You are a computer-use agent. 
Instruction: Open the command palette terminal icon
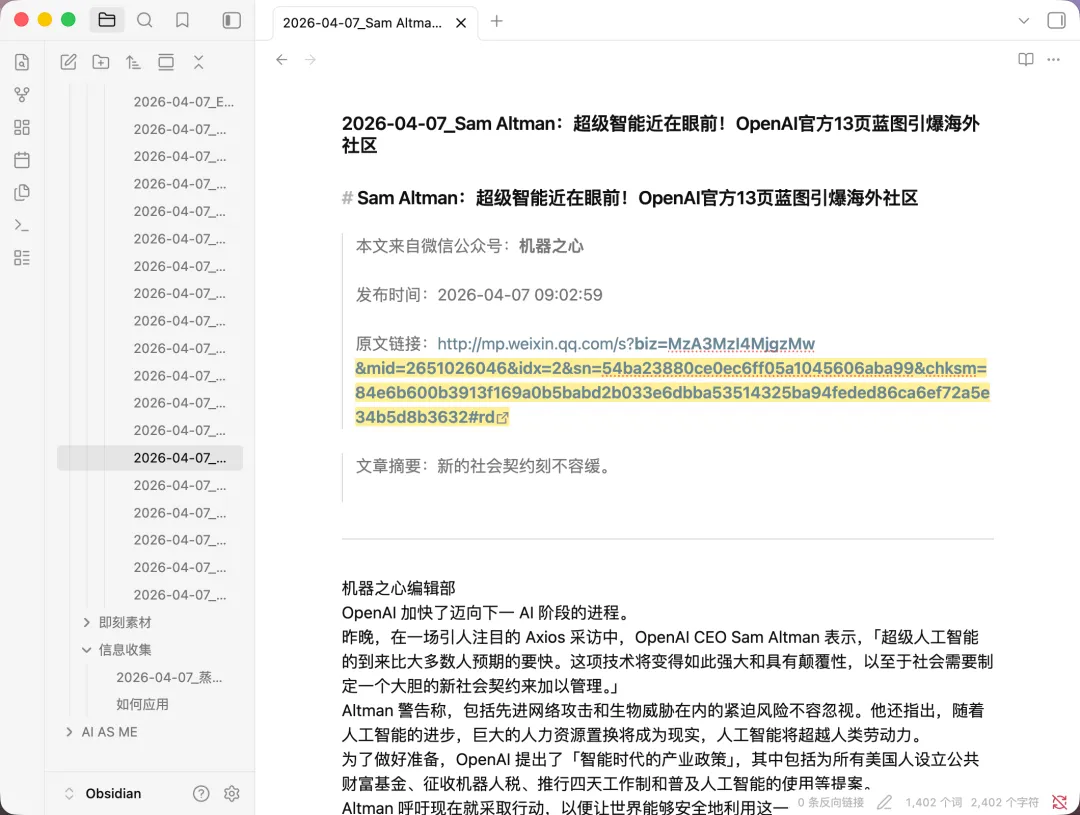point(22,225)
